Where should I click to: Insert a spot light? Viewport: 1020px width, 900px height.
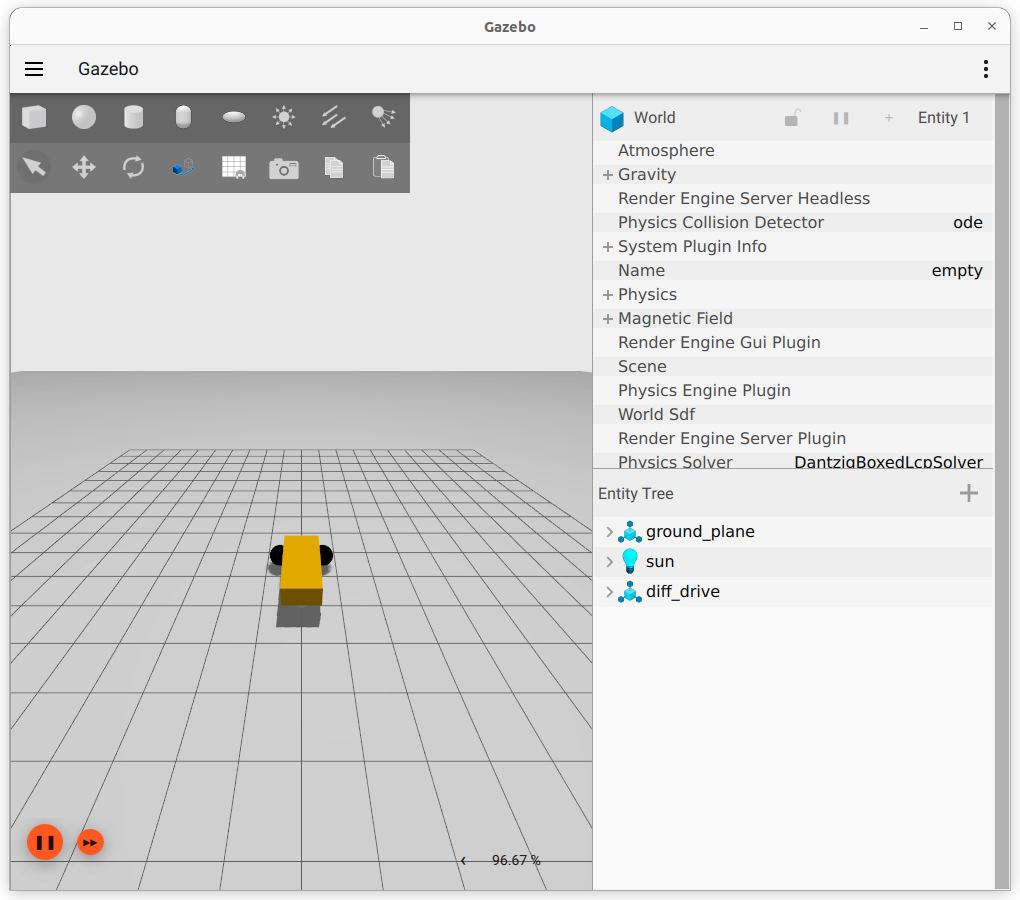pyautogui.click(x=383, y=118)
